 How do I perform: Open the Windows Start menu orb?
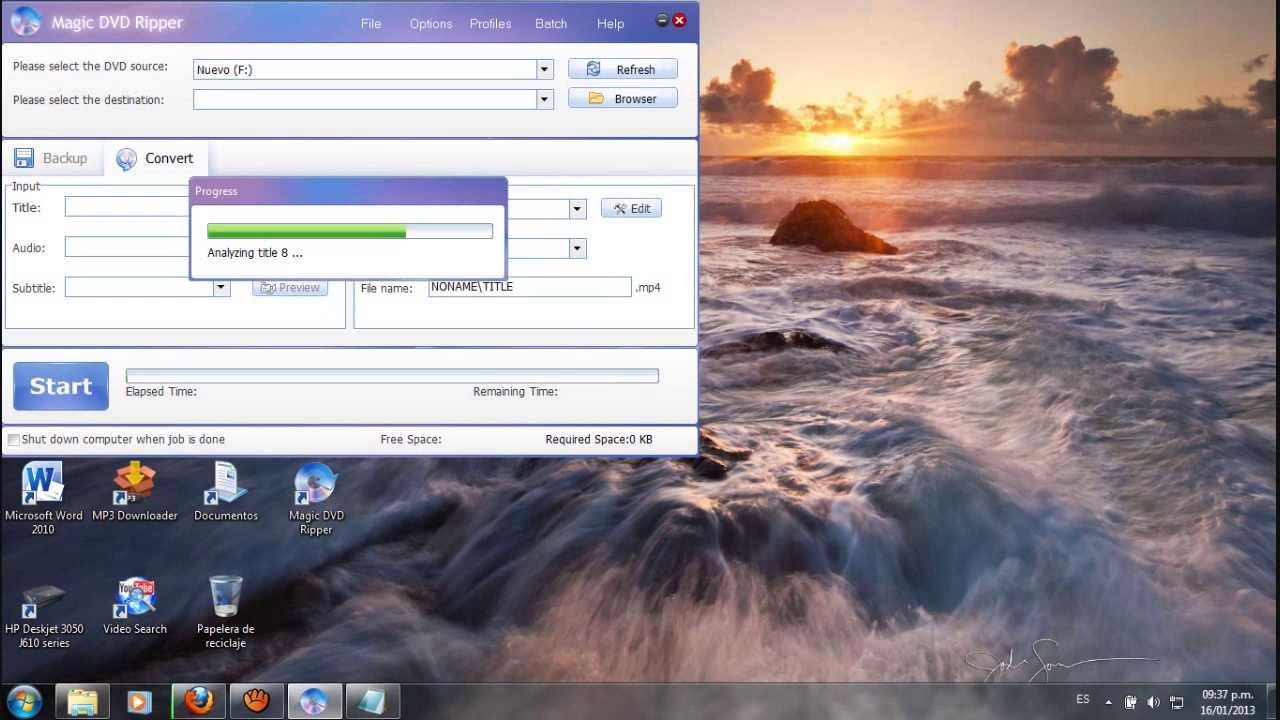(x=24, y=701)
